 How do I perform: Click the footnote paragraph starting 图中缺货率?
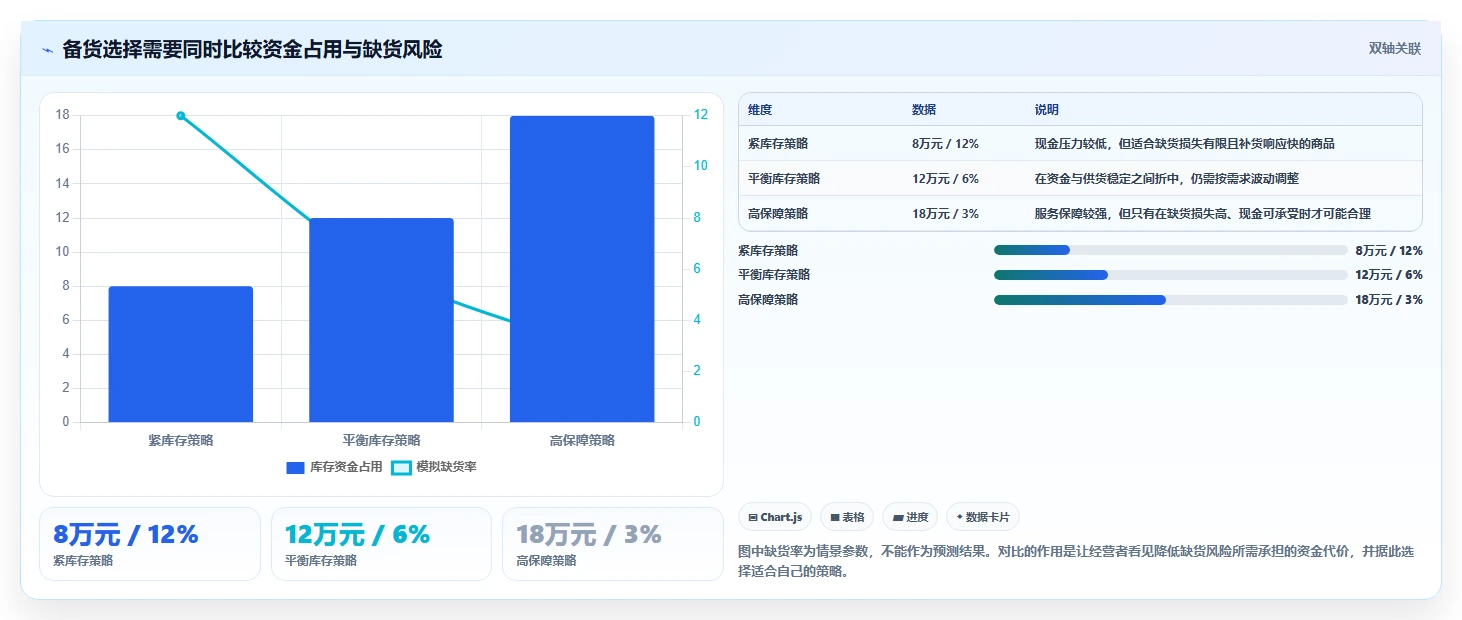click(x=1075, y=562)
